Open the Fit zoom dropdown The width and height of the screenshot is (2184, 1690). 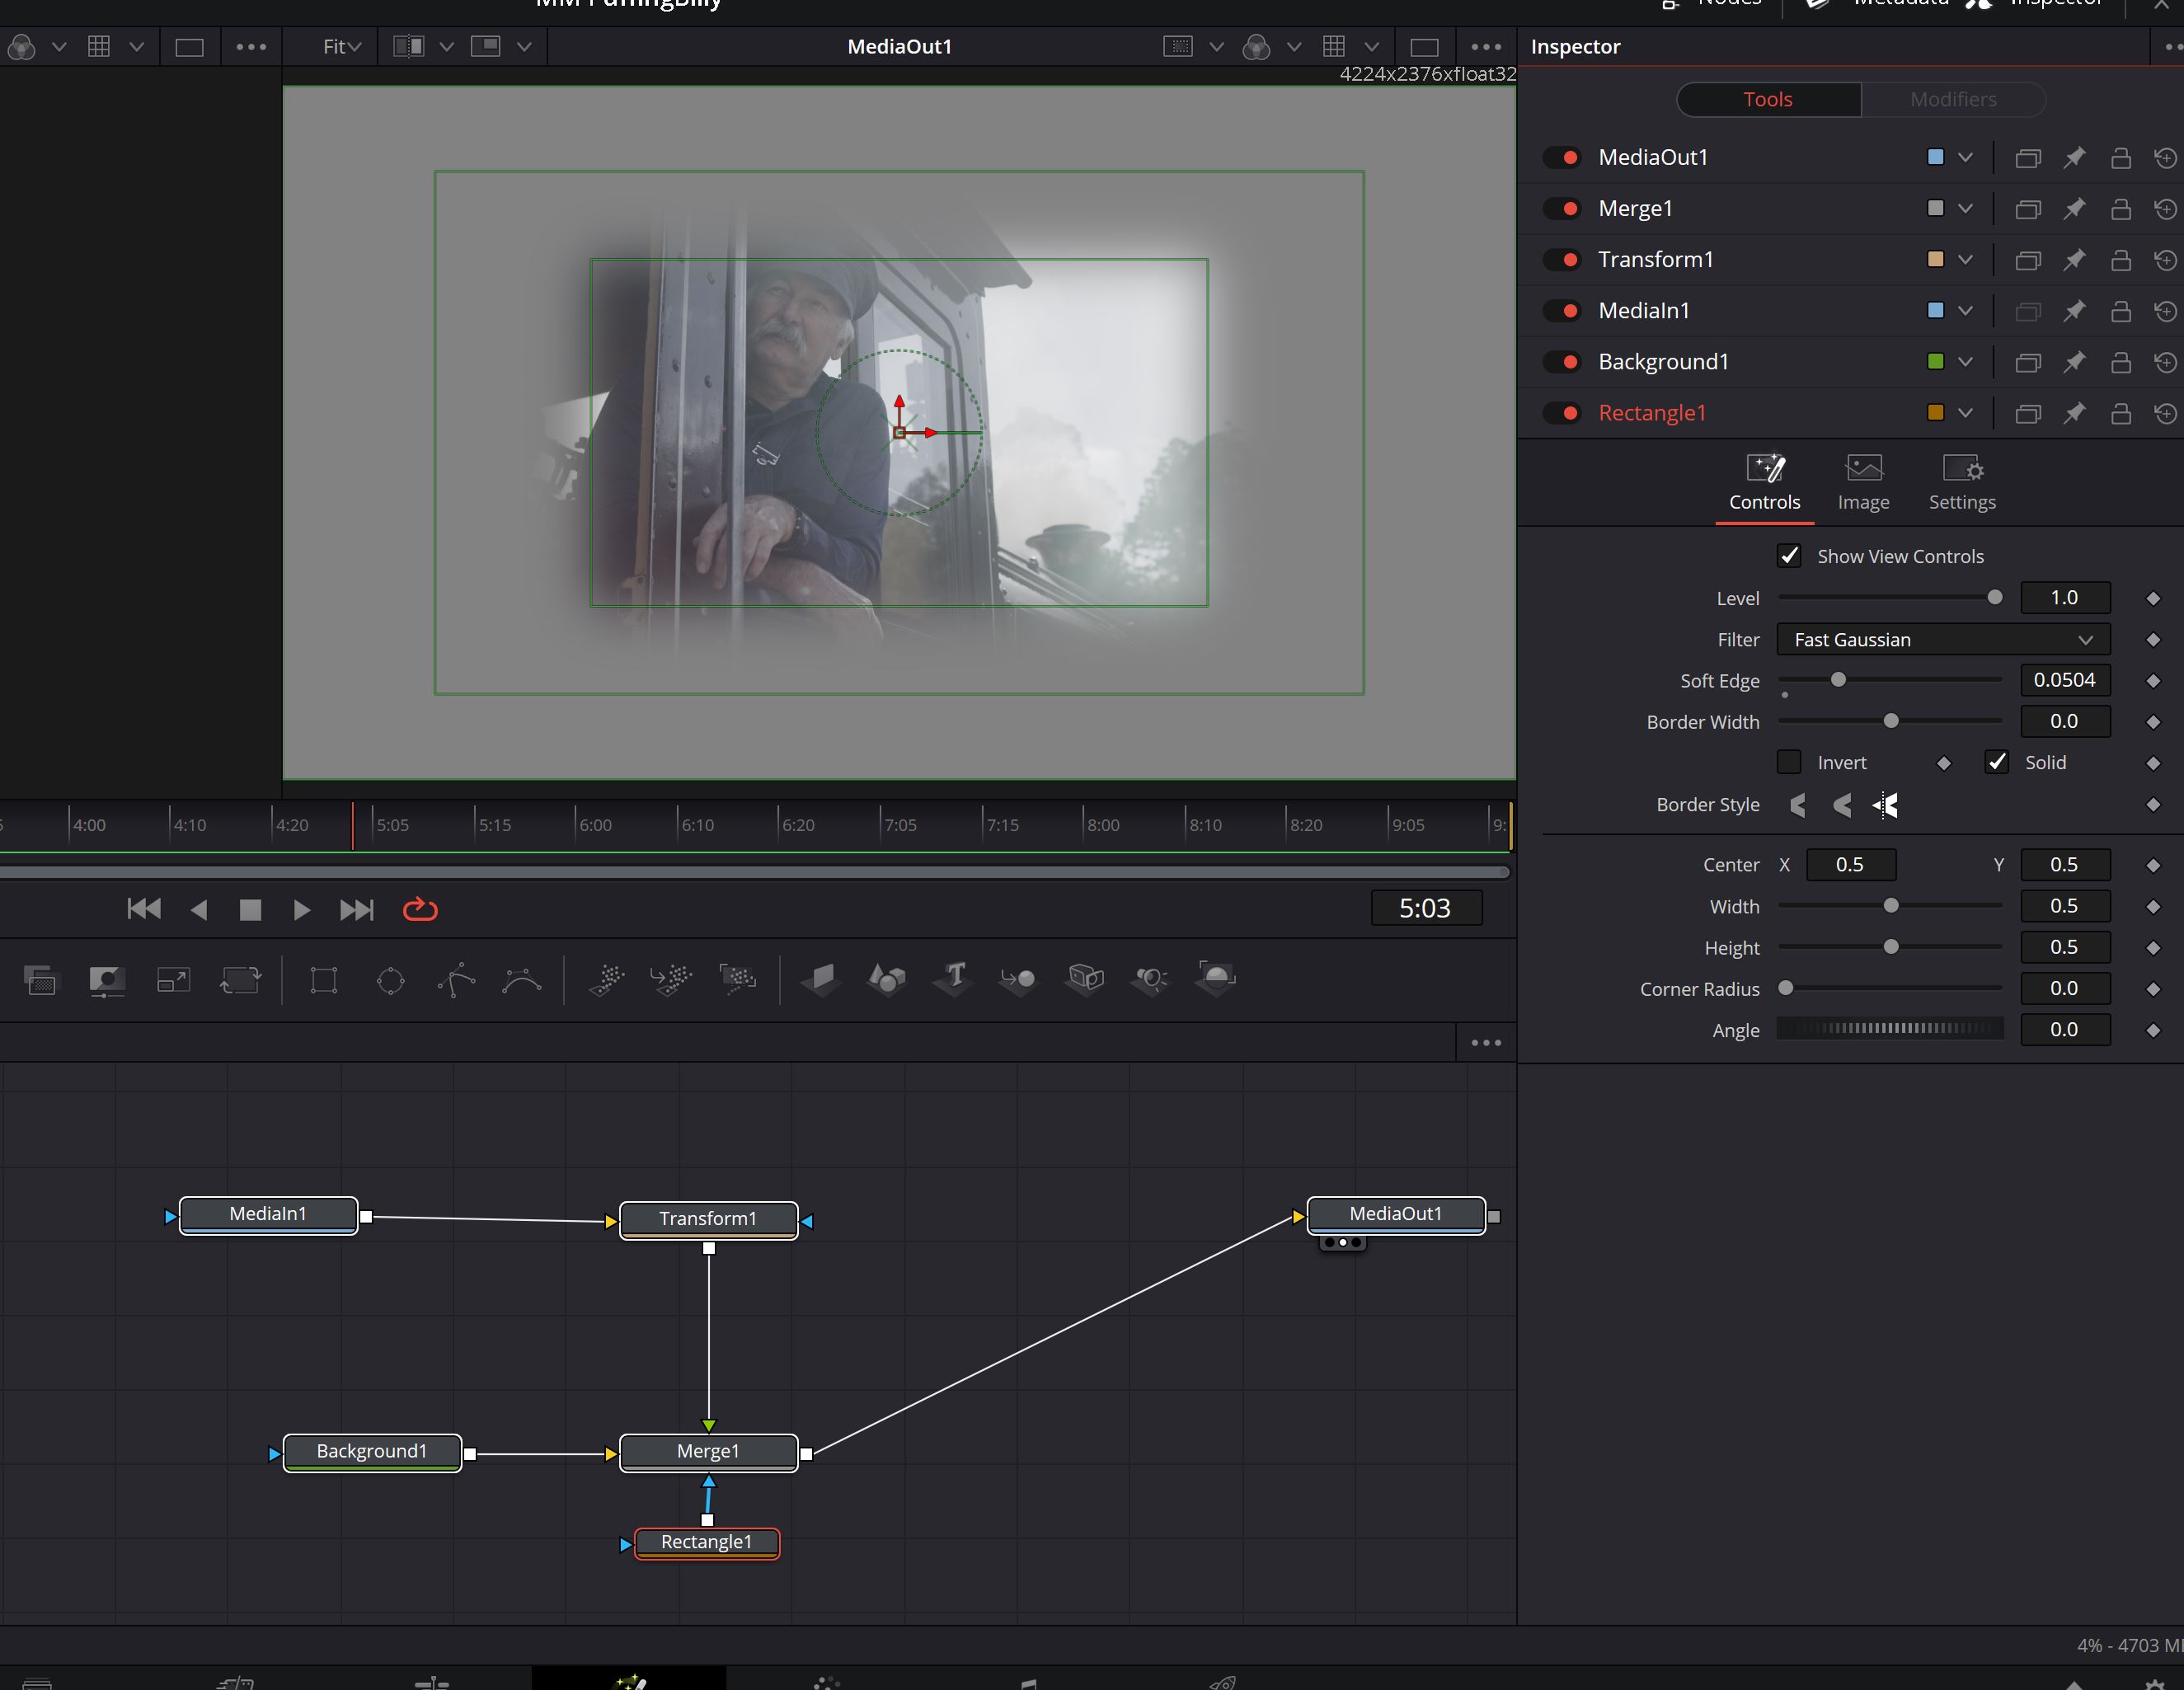(x=342, y=47)
